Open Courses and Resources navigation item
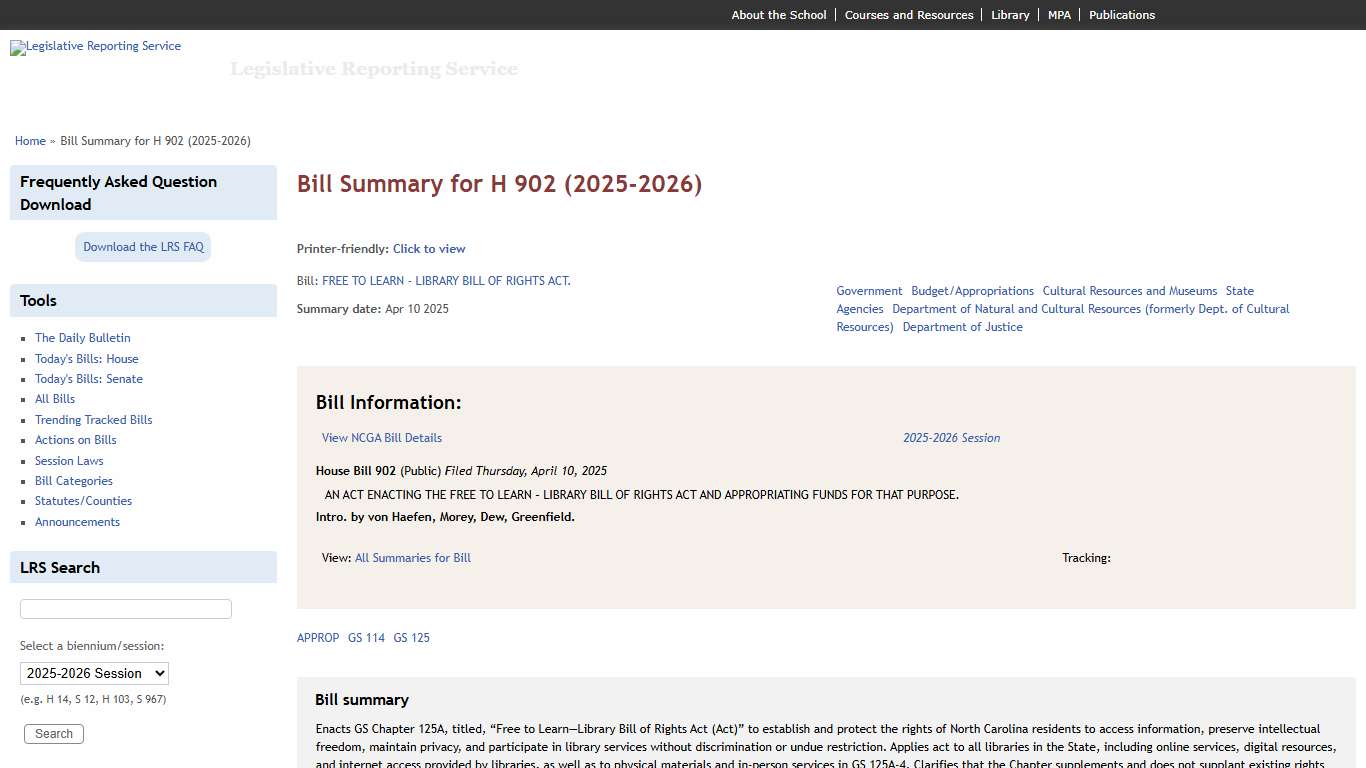Image resolution: width=1366 pixels, height=768 pixels. pyautogui.click(x=909, y=14)
